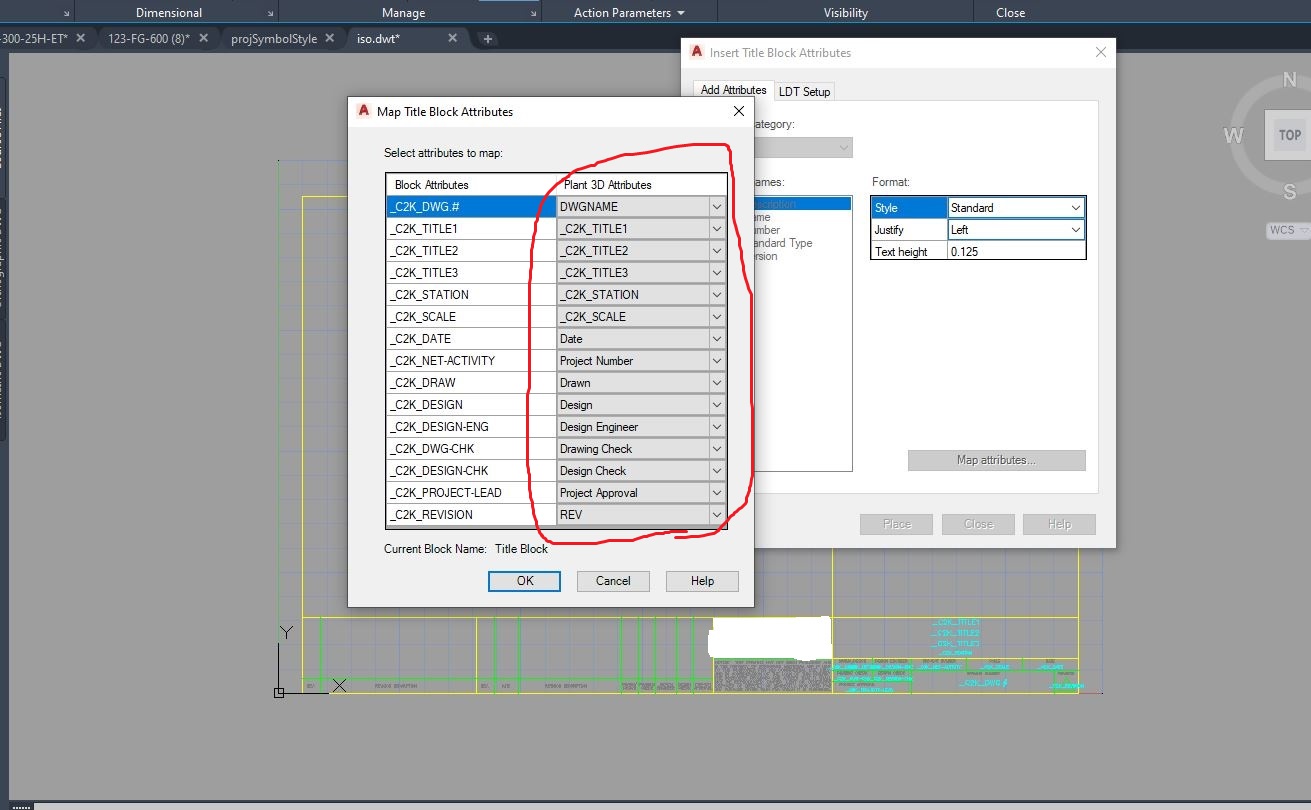Click OK in Map Title Block Attributes
This screenshot has width=1311, height=810.
point(524,580)
